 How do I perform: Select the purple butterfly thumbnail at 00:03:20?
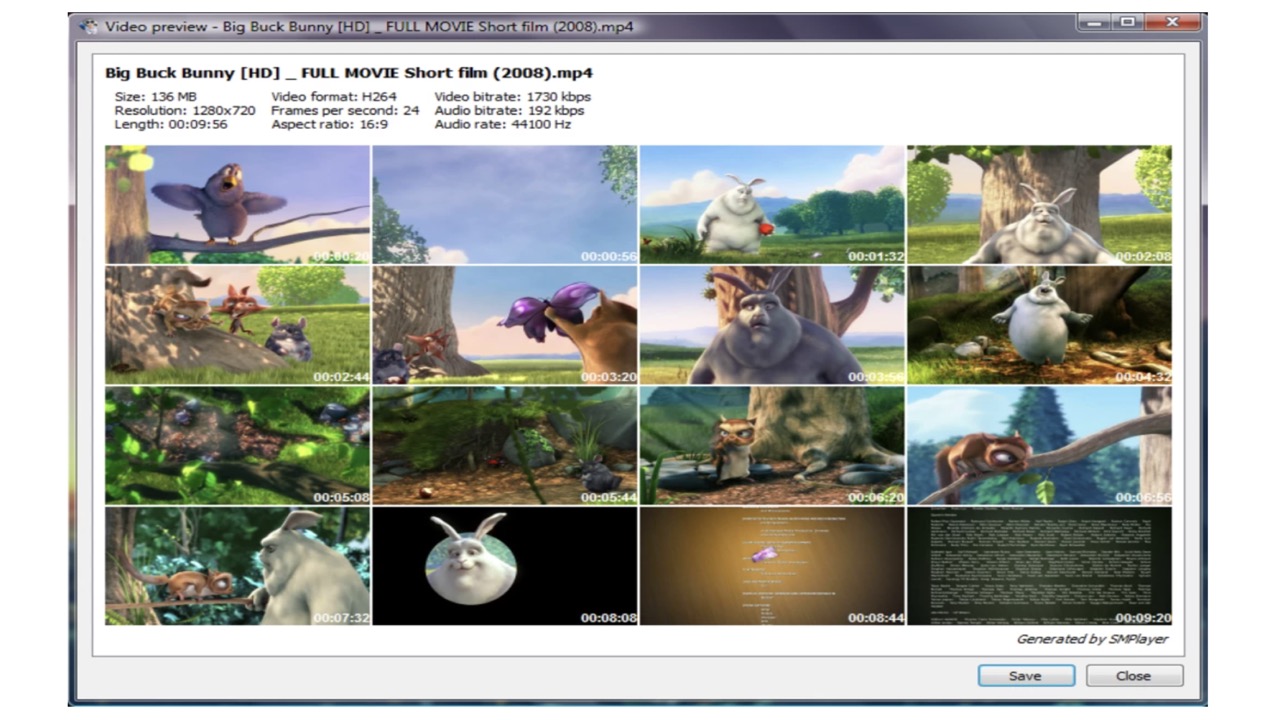click(x=505, y=325)
